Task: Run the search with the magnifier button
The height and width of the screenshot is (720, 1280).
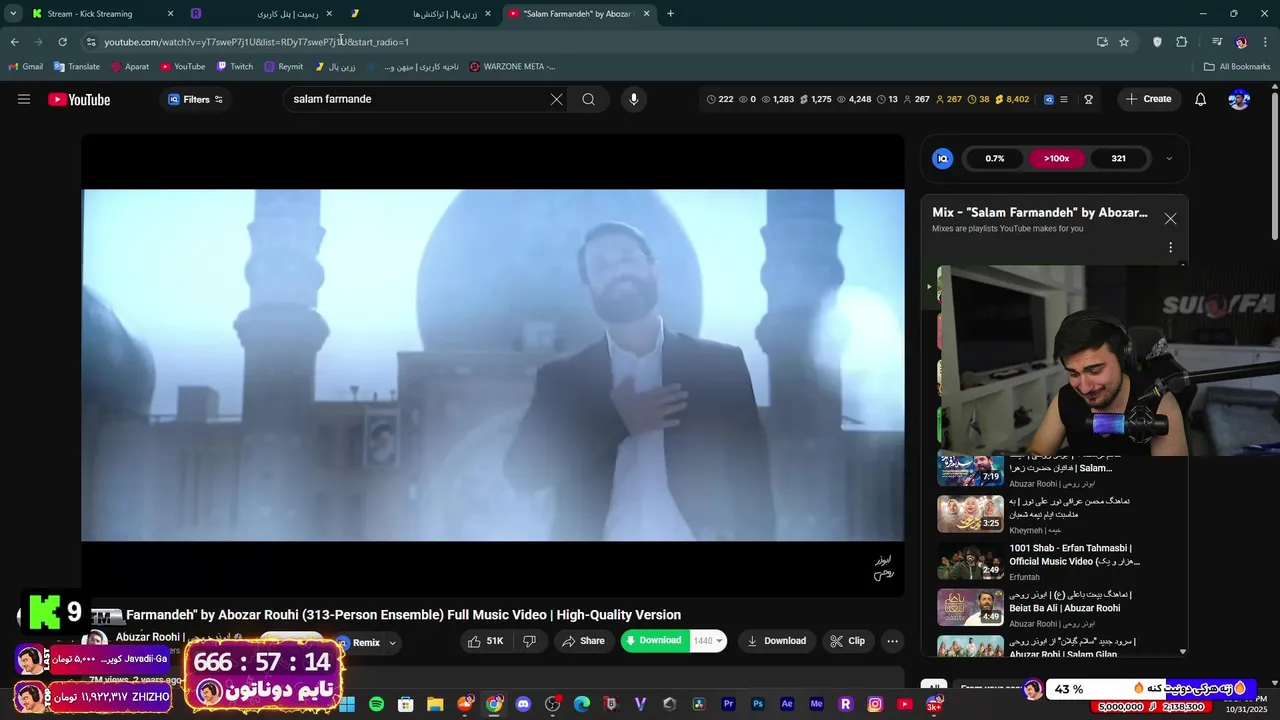Action: [x=589, y=99]
